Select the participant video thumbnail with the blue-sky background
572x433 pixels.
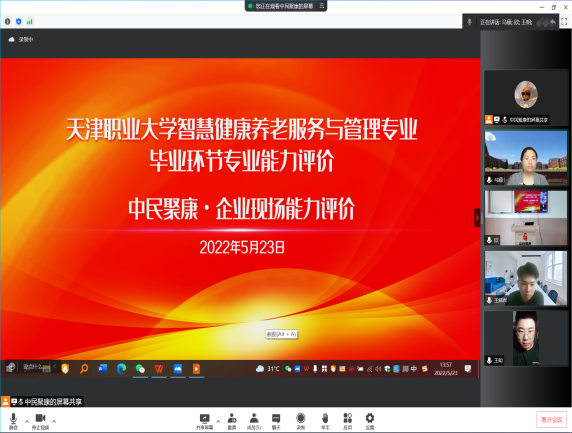526,158
